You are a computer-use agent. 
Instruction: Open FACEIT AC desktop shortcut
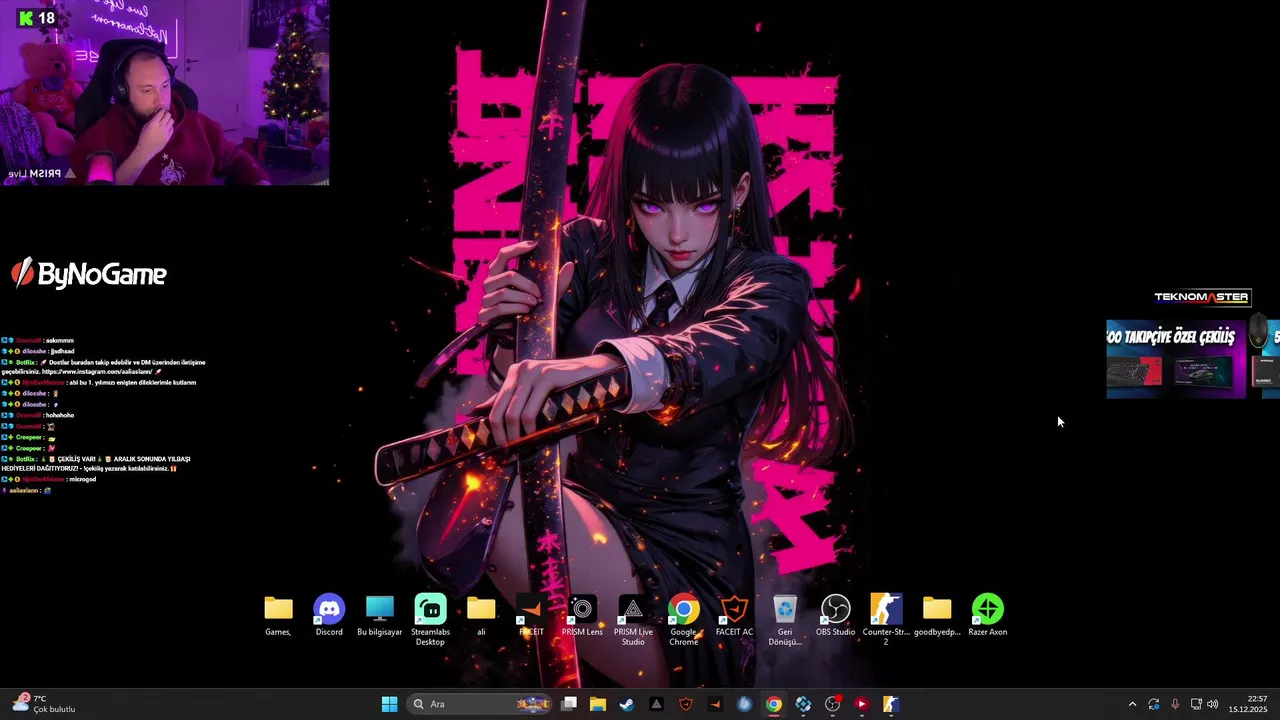click(734, 615)
